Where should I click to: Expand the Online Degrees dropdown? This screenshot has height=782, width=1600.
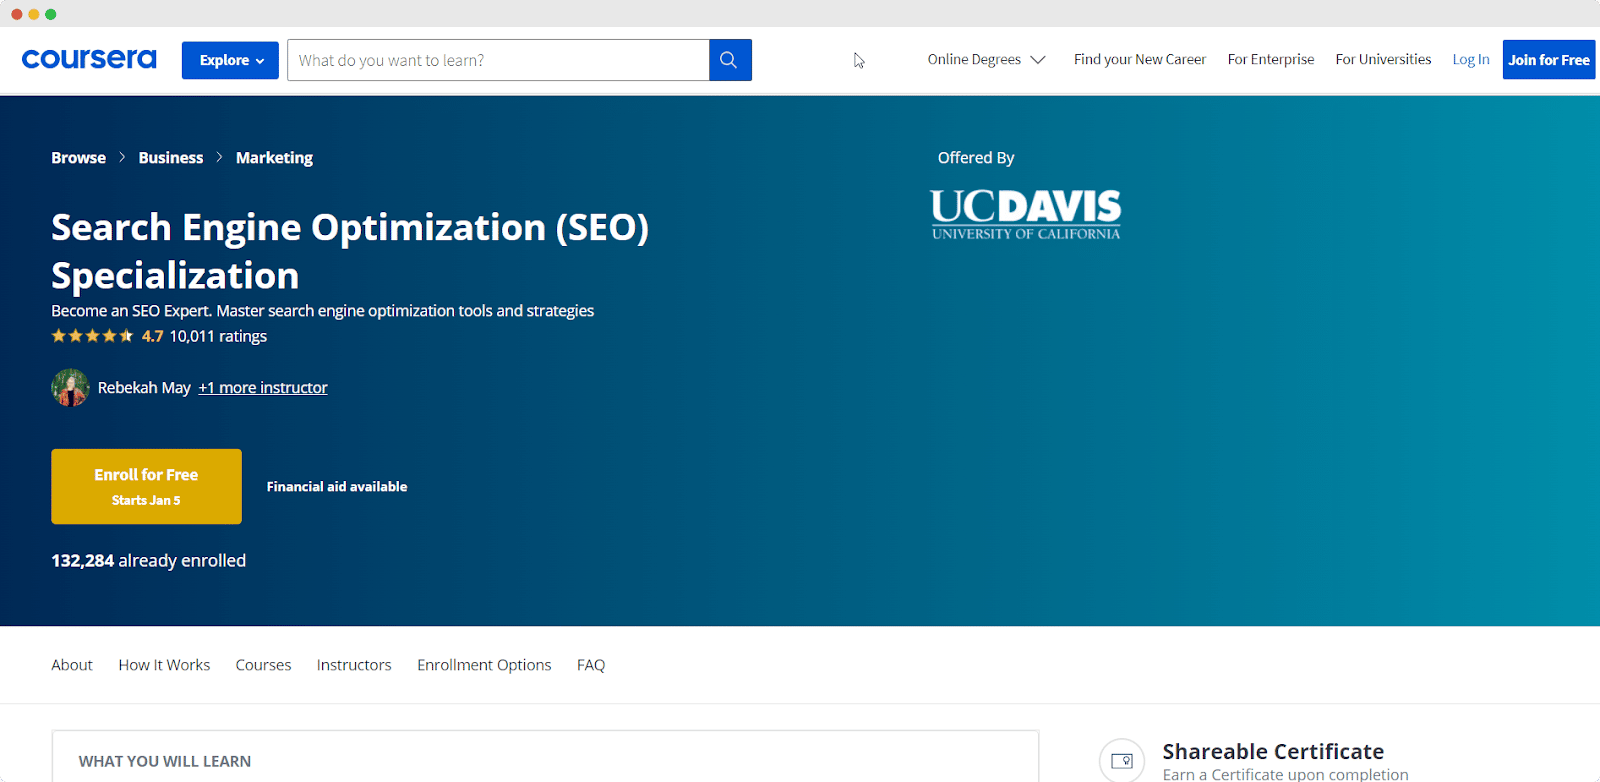click(986, 60)
